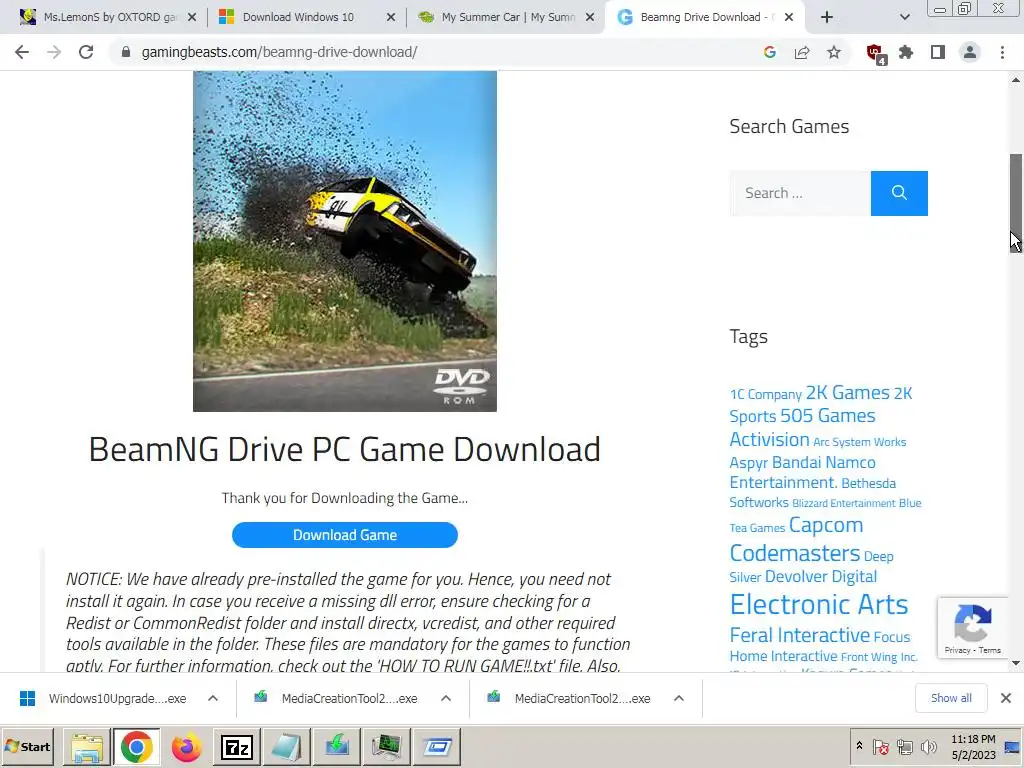Toggle the browser side panel
The height and width of the screenshot is (768, 1024).
tap(938, 52)
